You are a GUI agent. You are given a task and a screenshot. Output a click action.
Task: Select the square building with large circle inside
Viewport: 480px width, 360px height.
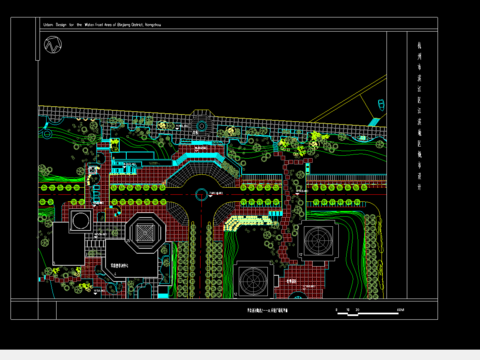[81, 220]
